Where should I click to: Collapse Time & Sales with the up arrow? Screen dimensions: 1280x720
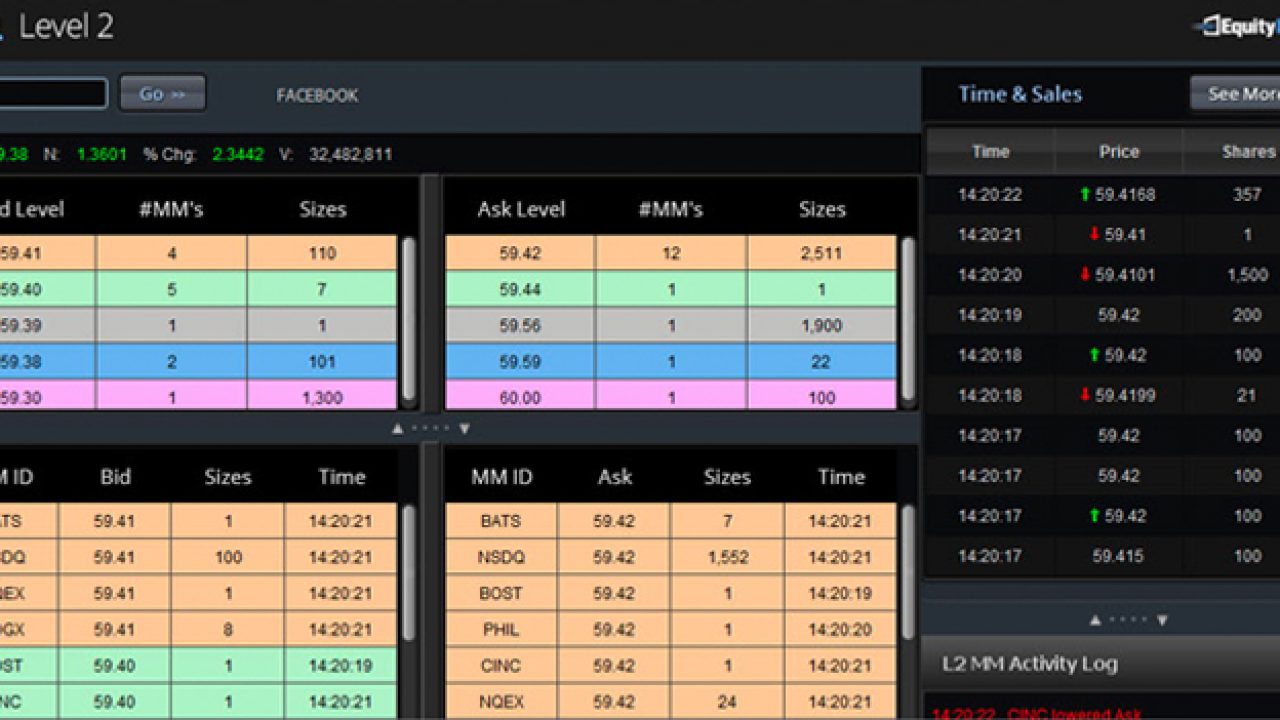(x=1095, y=620)
